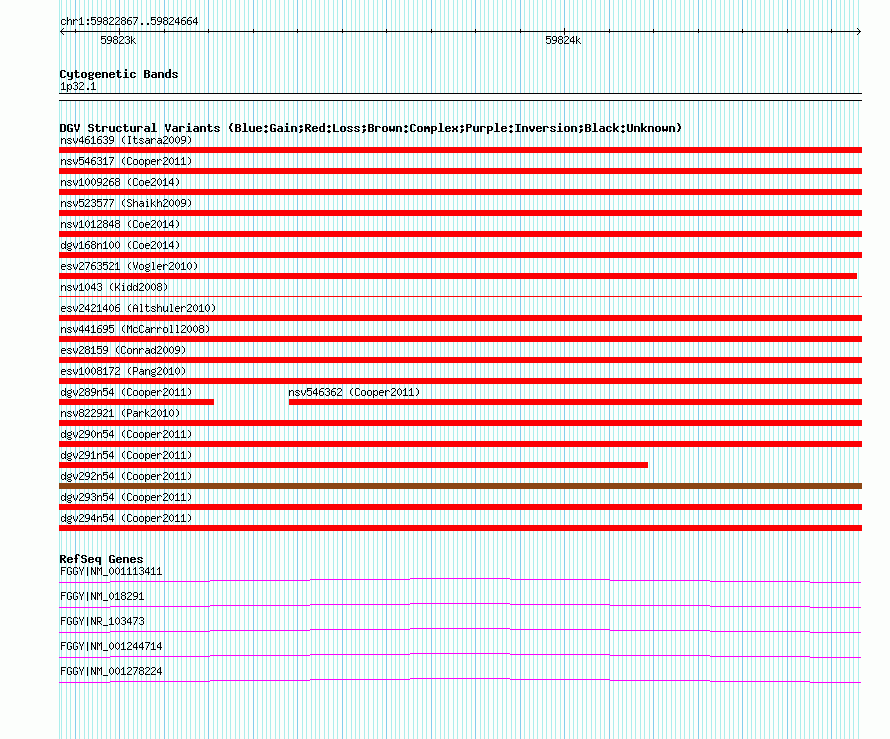
Task: Open variant nsv1043 (Kidd2008)
Action: click(x=114, y=287)
